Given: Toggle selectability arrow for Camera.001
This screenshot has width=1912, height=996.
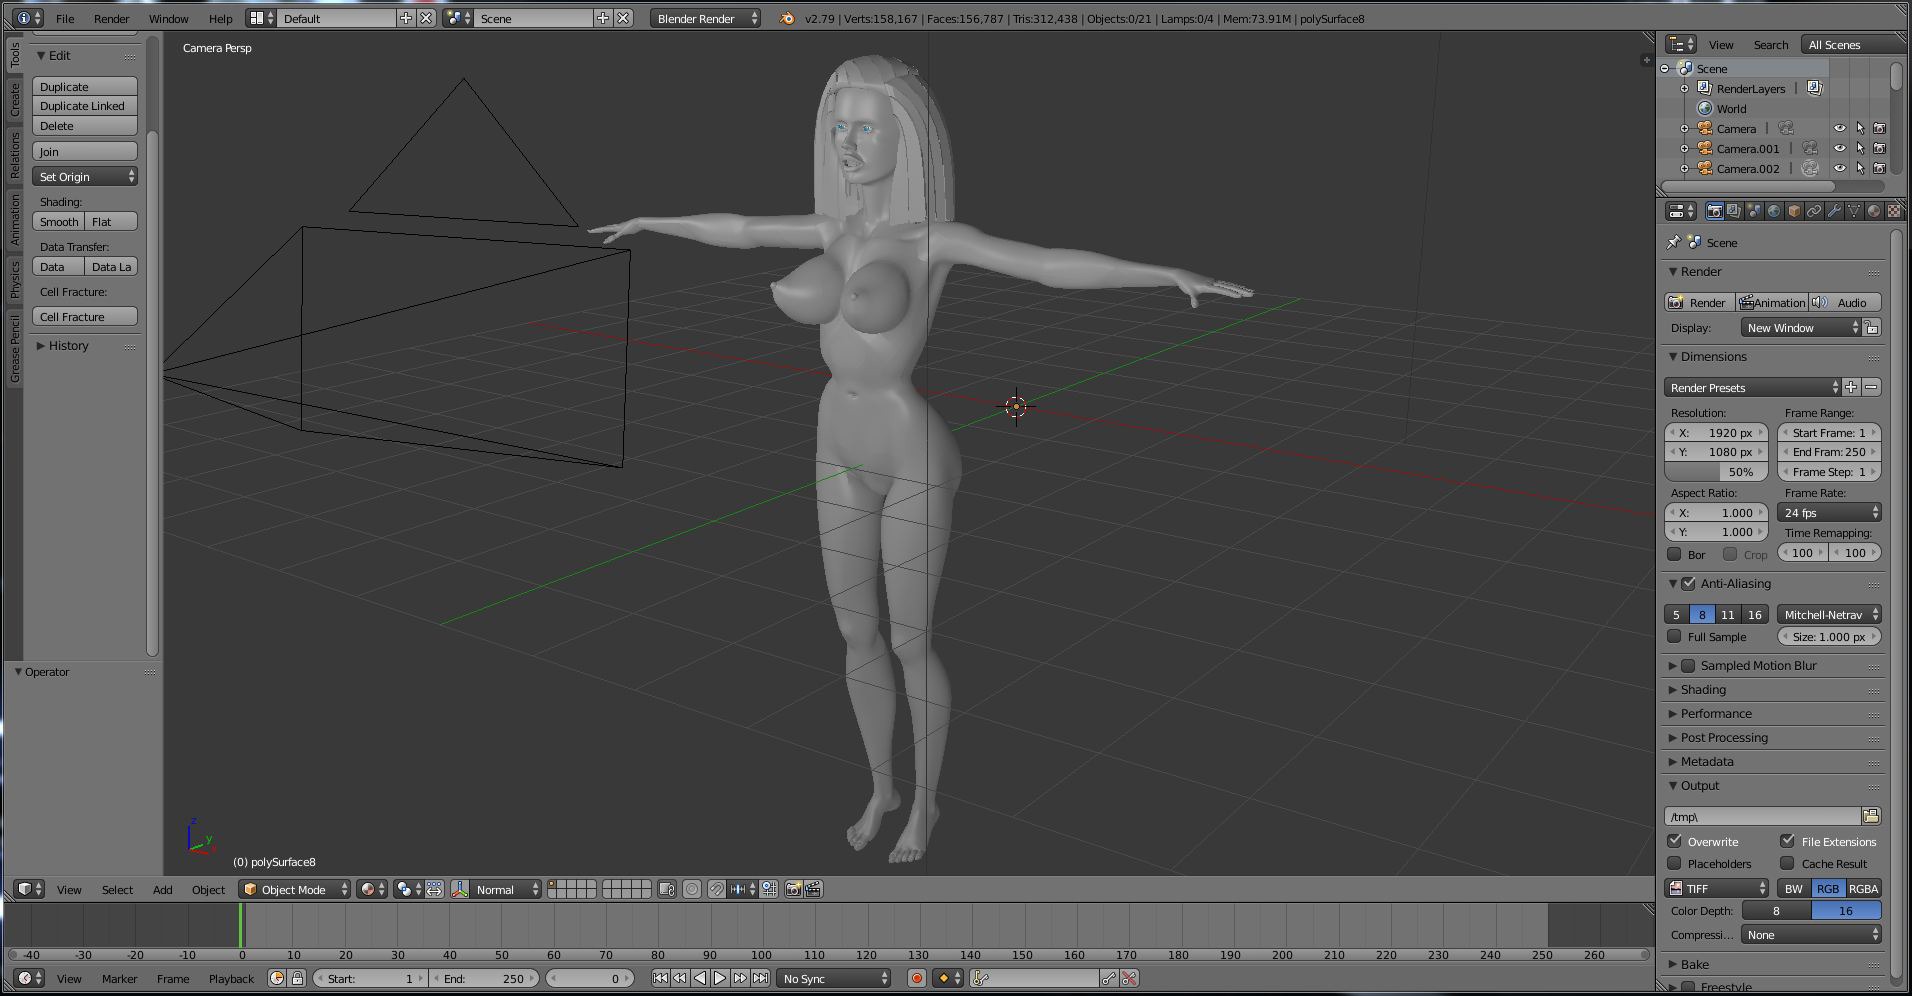Looking at the screenshot, I should (1860, 148).
